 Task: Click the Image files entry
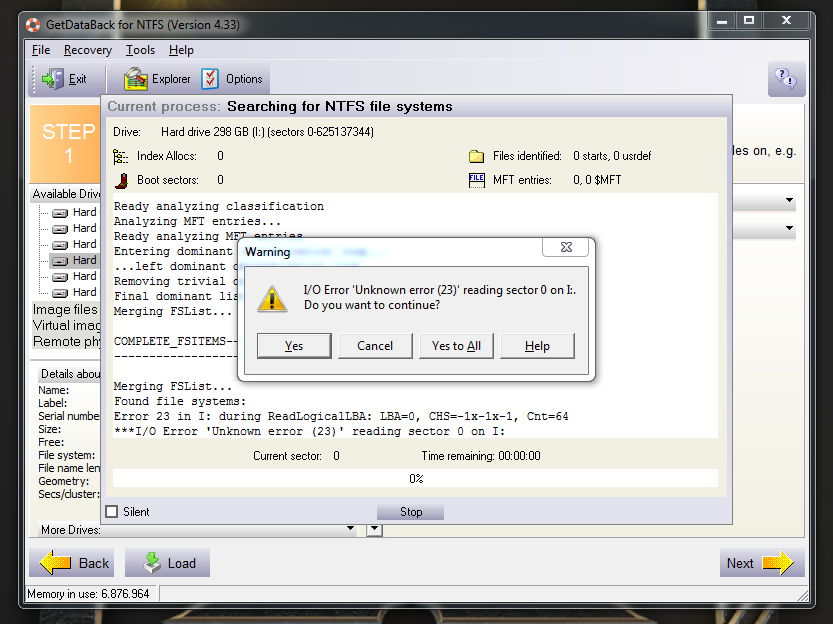[65, 309]
